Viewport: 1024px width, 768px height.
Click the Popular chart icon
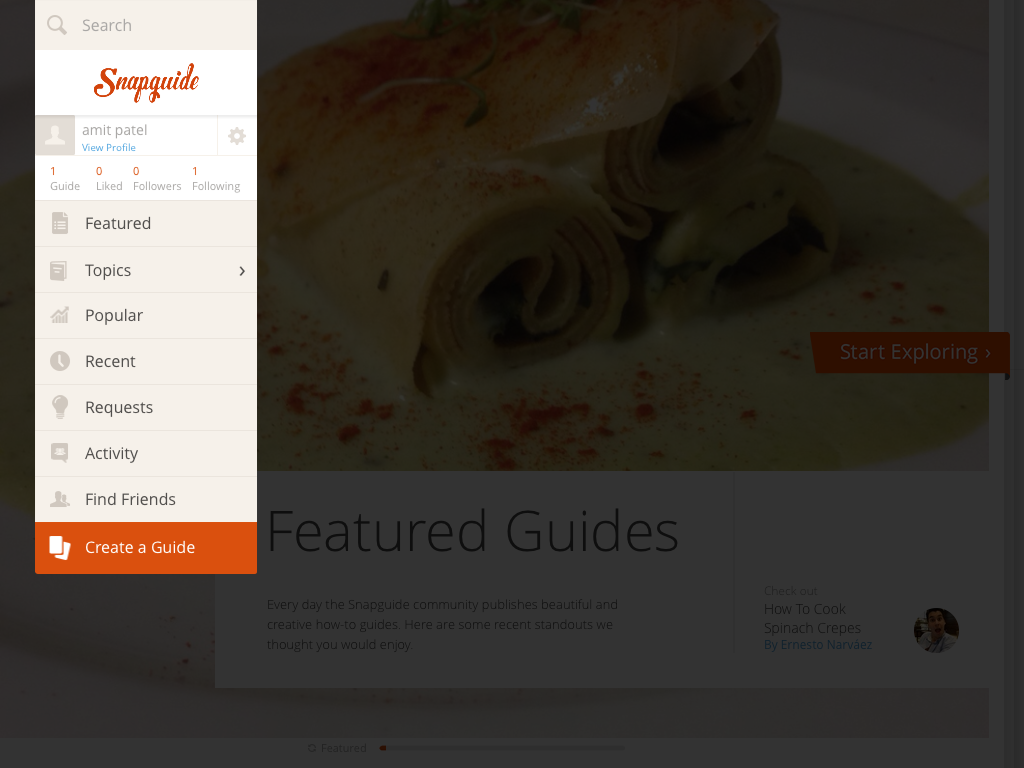(59, 315)
